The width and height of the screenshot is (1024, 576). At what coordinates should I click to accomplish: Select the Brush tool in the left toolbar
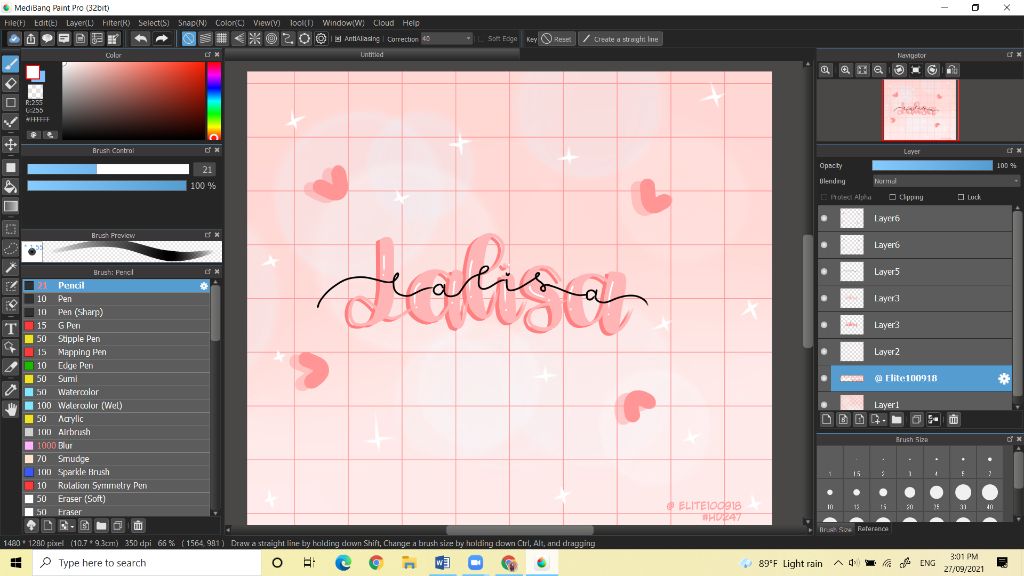(x=10, y=64)
